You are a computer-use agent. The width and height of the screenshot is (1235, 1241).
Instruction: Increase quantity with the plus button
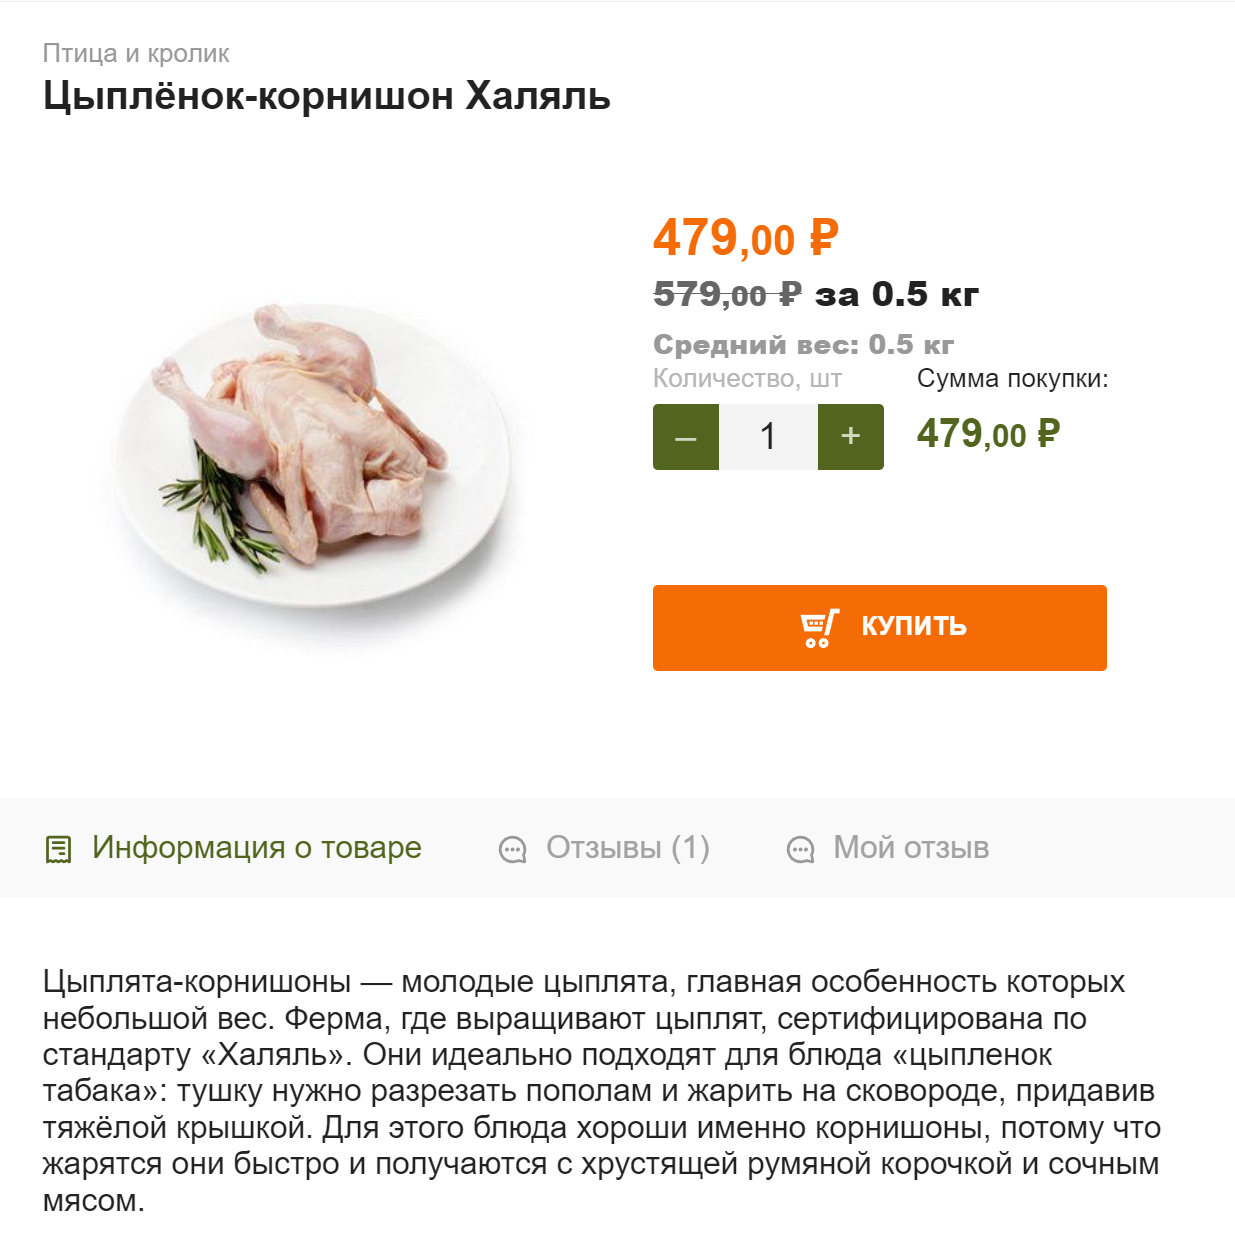(851, 437)
